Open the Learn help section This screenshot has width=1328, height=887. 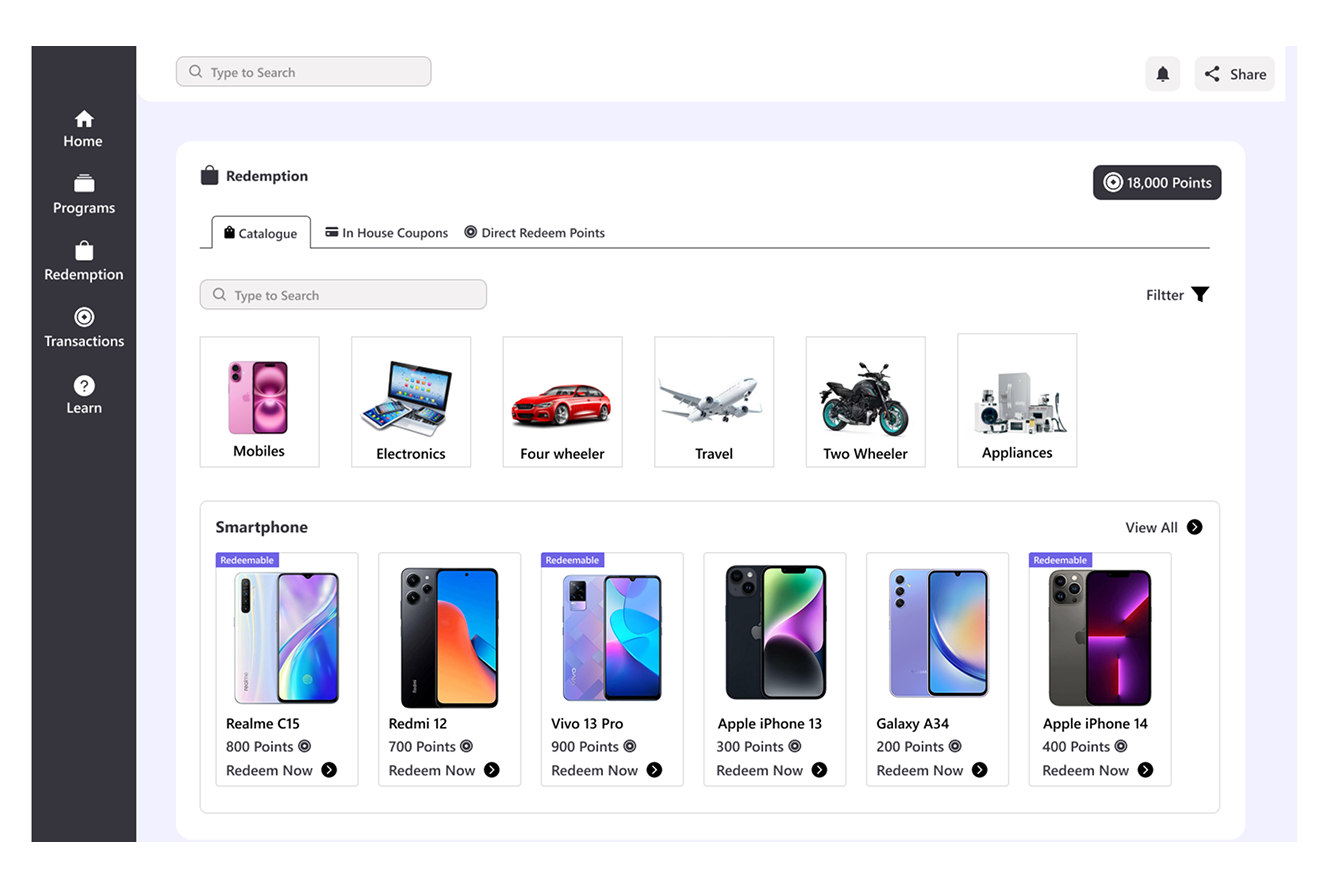click(84, 396)
